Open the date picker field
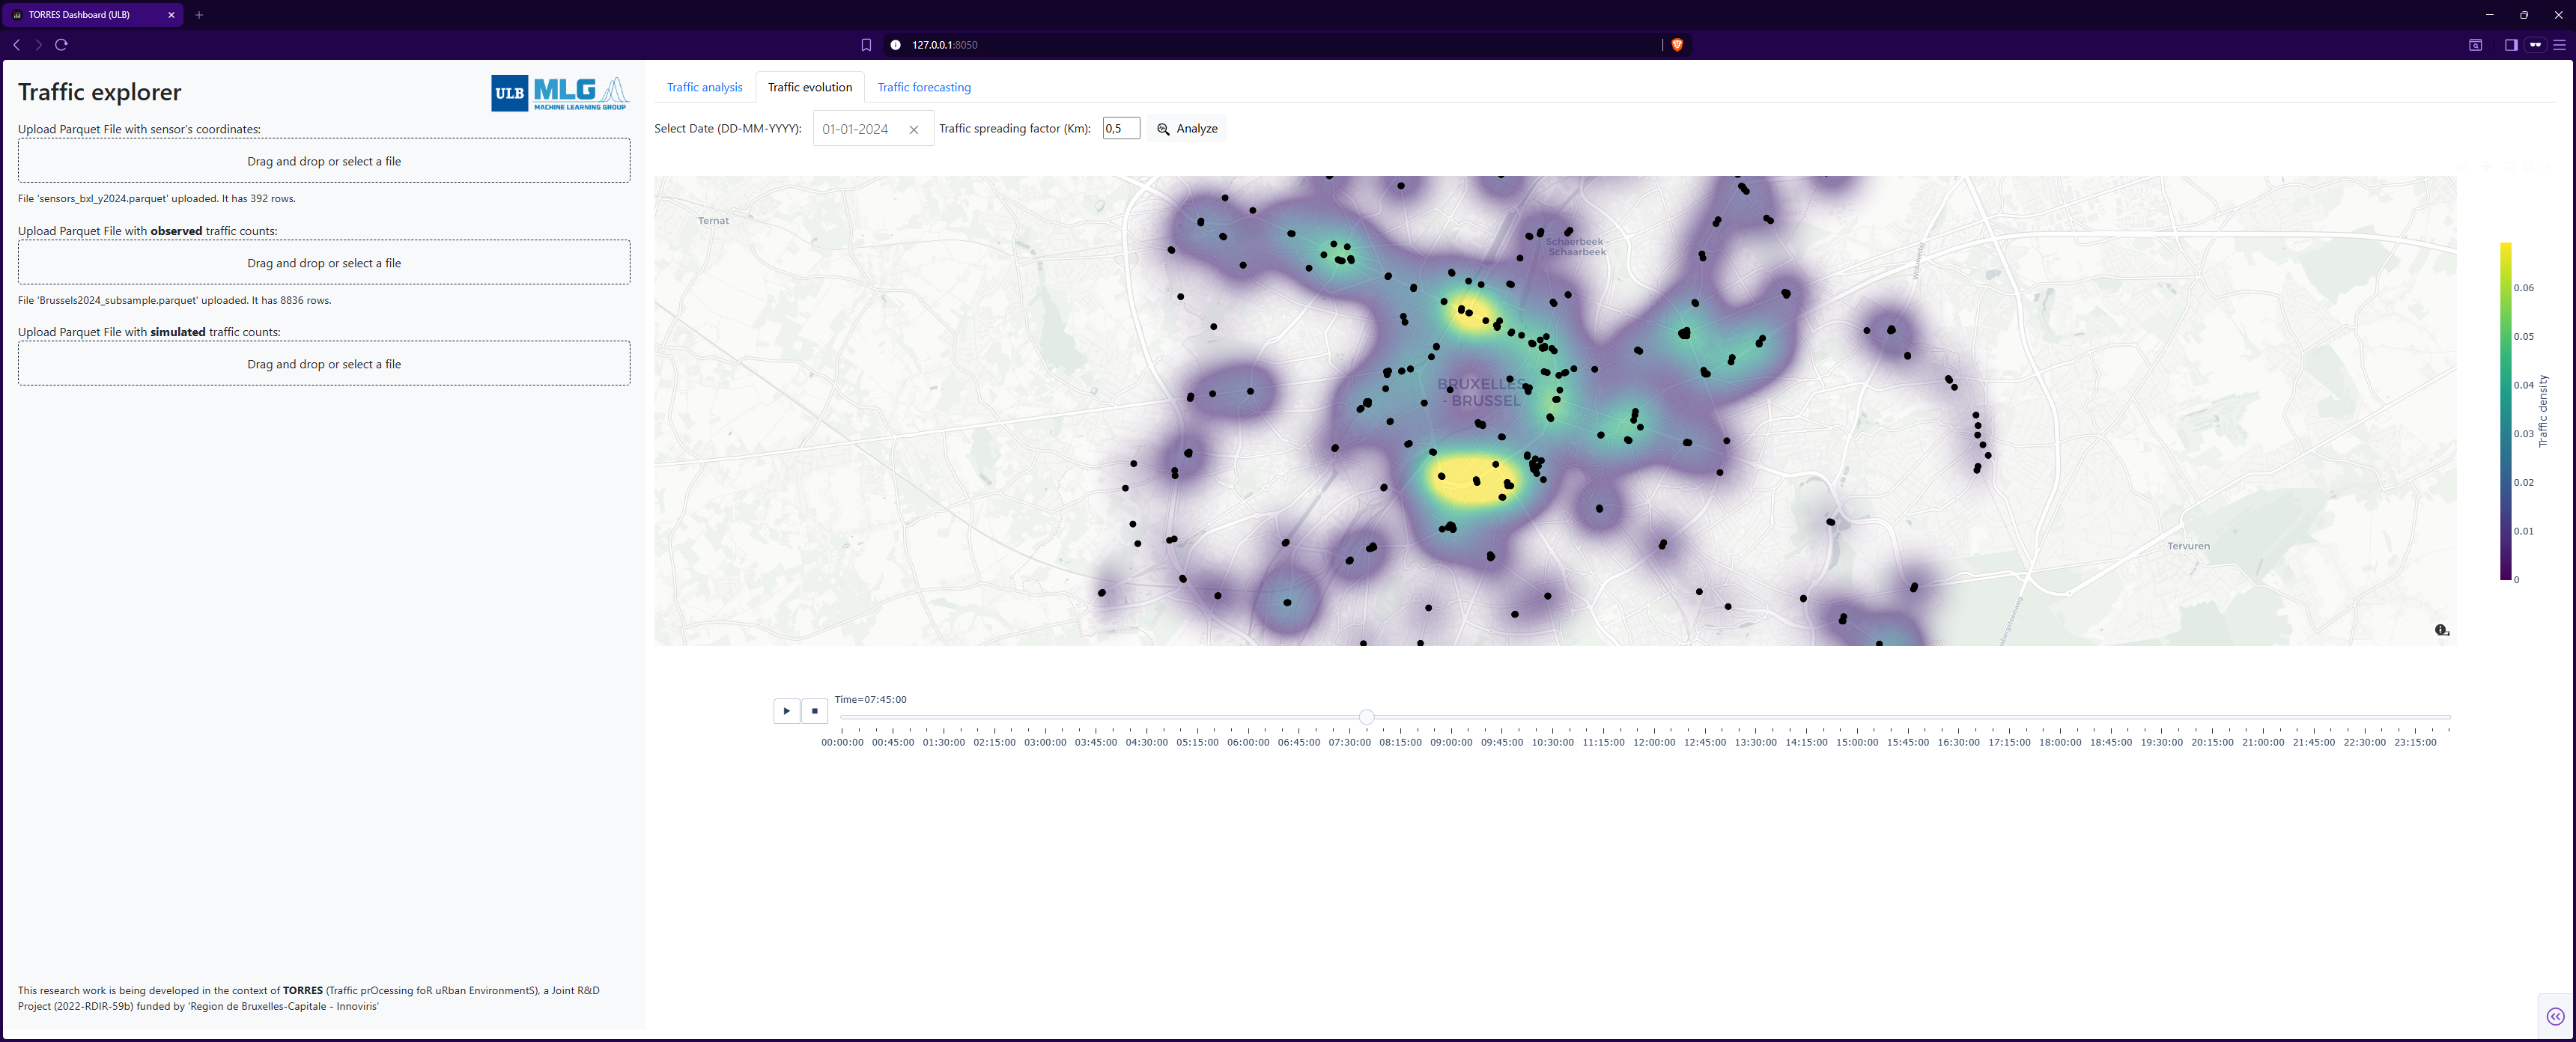The image size is (2576, 1042). click(858, 130)
